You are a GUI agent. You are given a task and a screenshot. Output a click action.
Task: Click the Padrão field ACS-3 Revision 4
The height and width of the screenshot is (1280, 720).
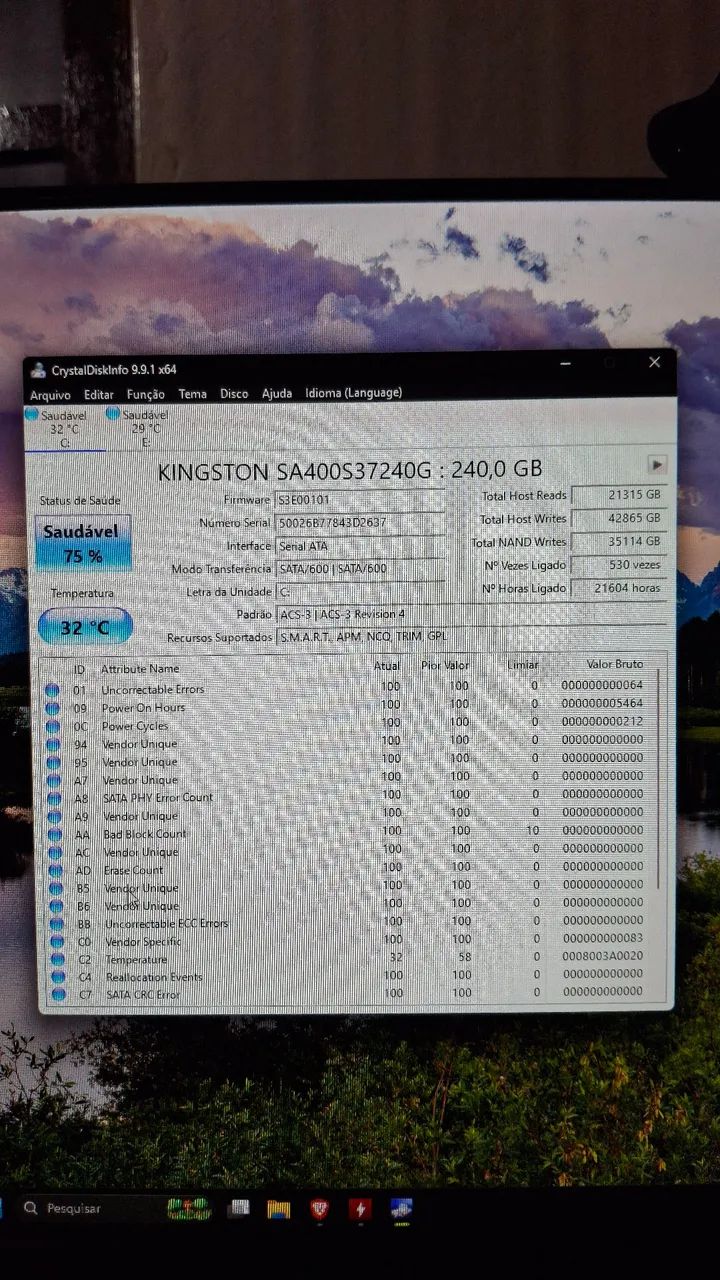pyautogui.click(x=470, y=614)
